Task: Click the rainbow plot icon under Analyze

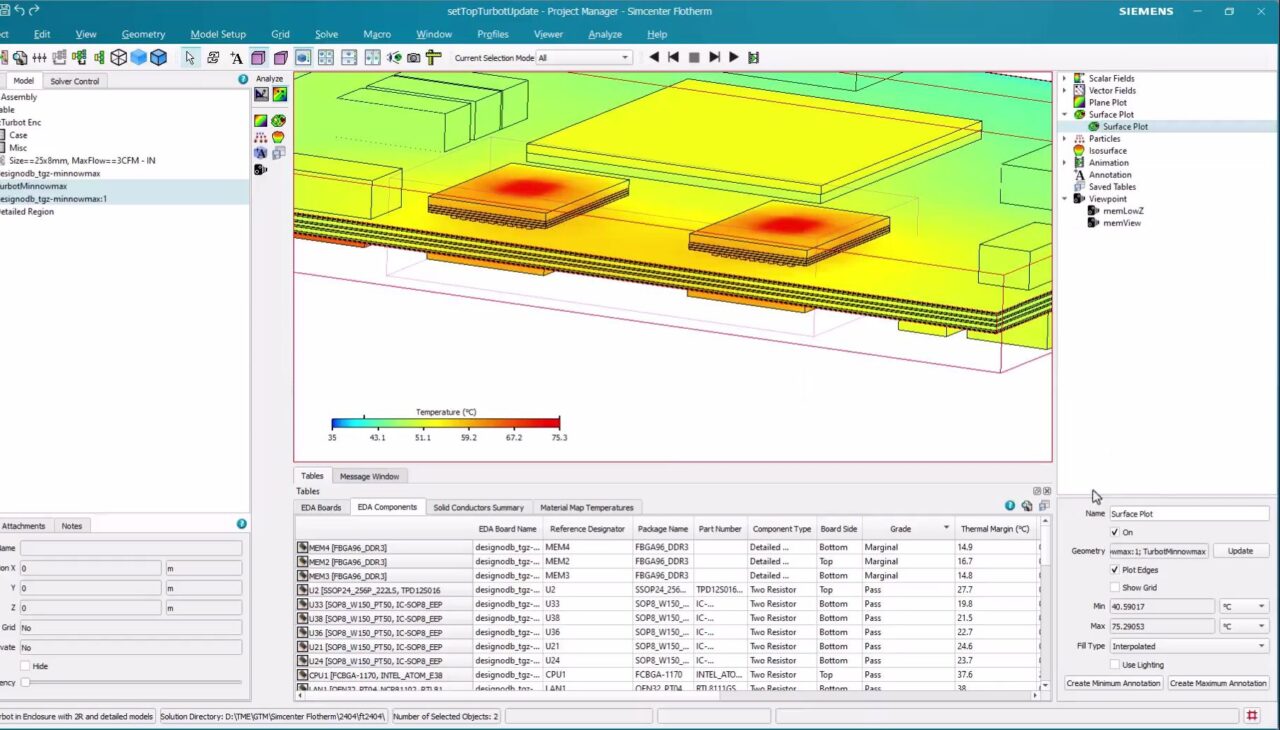Action: (279, 95)
